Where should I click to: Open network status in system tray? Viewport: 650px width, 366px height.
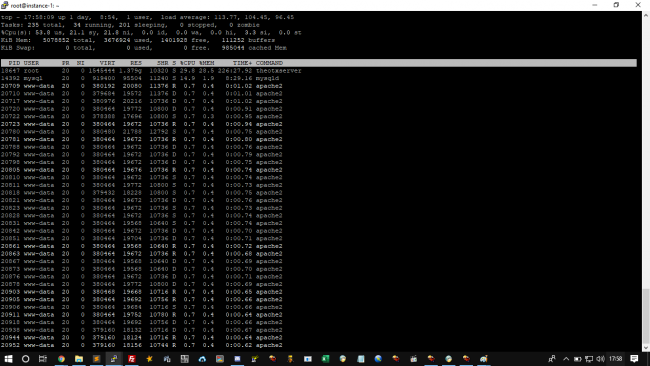click(589, 359)
